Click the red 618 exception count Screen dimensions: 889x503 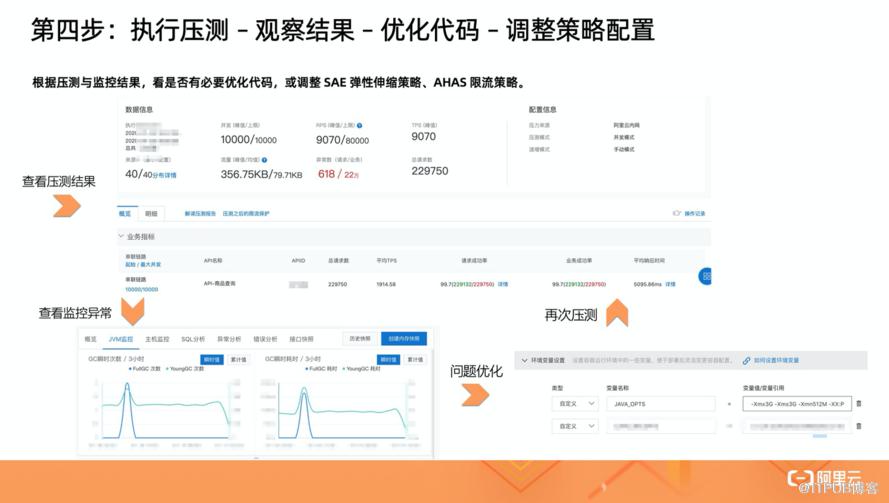[x=327, y=174]
